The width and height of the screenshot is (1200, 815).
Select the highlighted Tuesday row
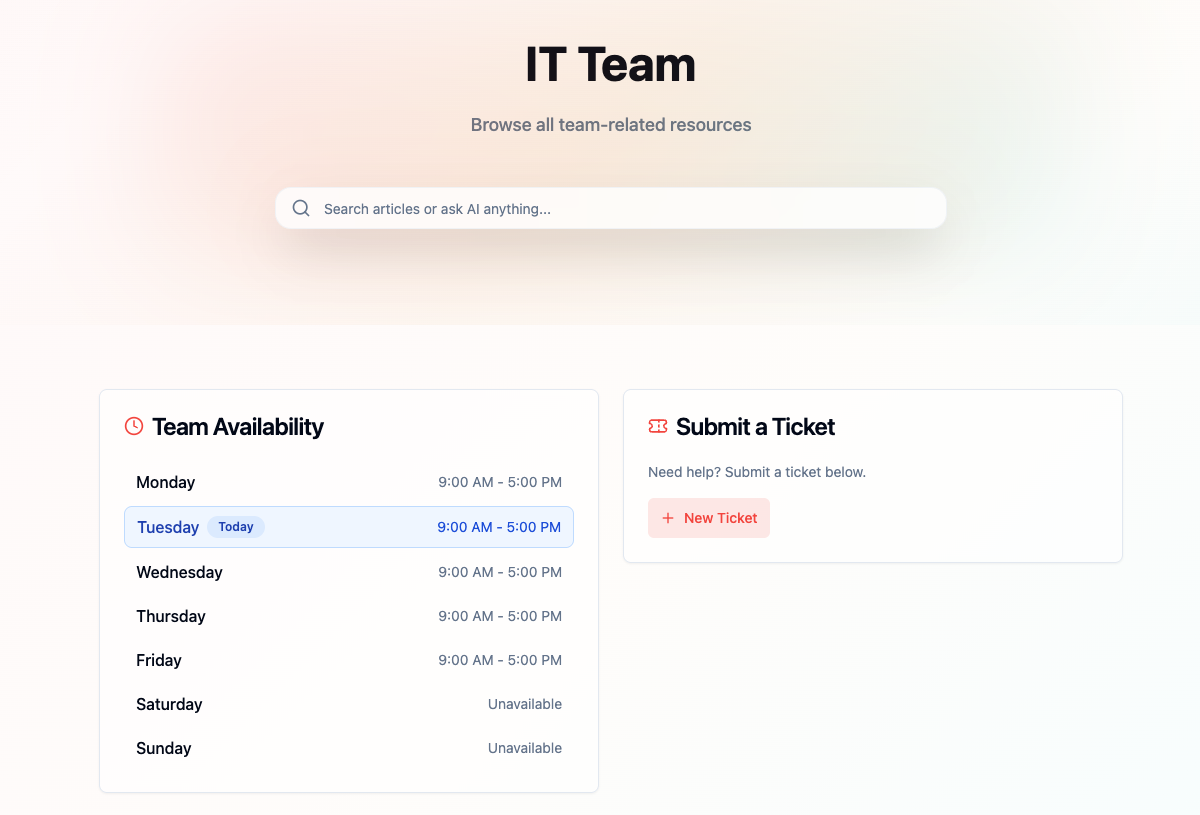[x=349, y=527]
